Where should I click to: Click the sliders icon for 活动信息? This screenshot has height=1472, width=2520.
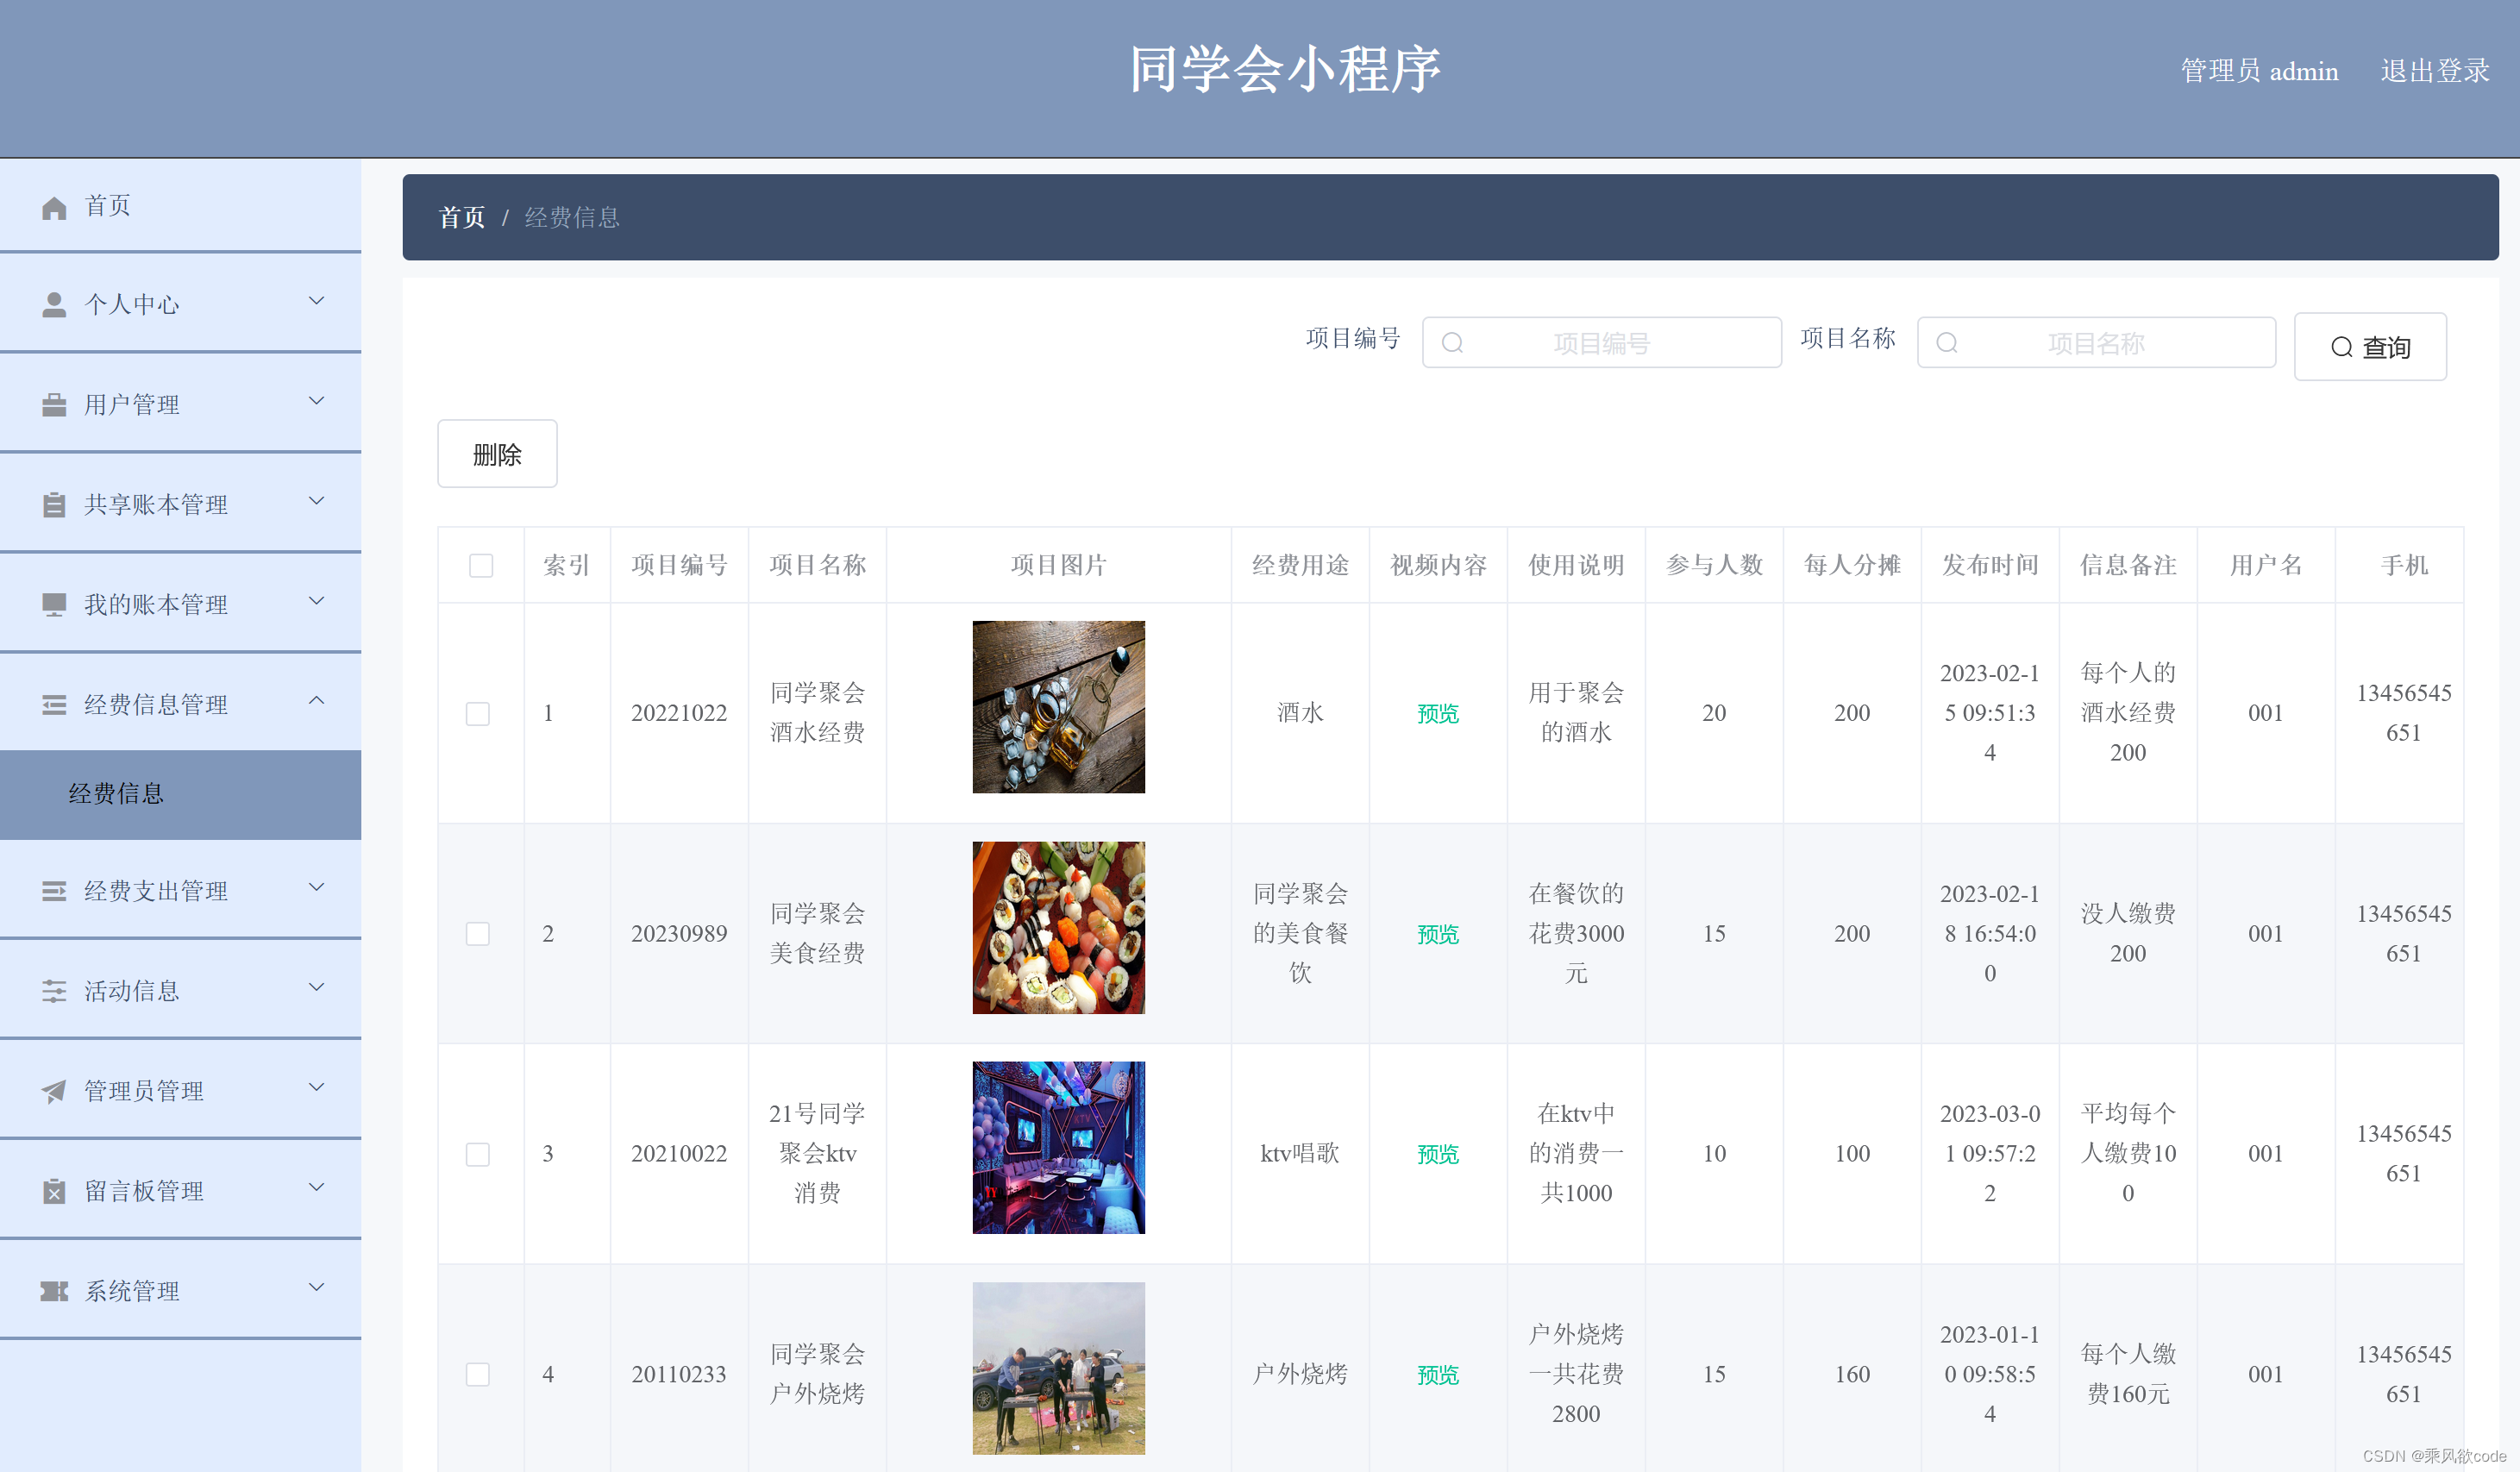[54, 991]
